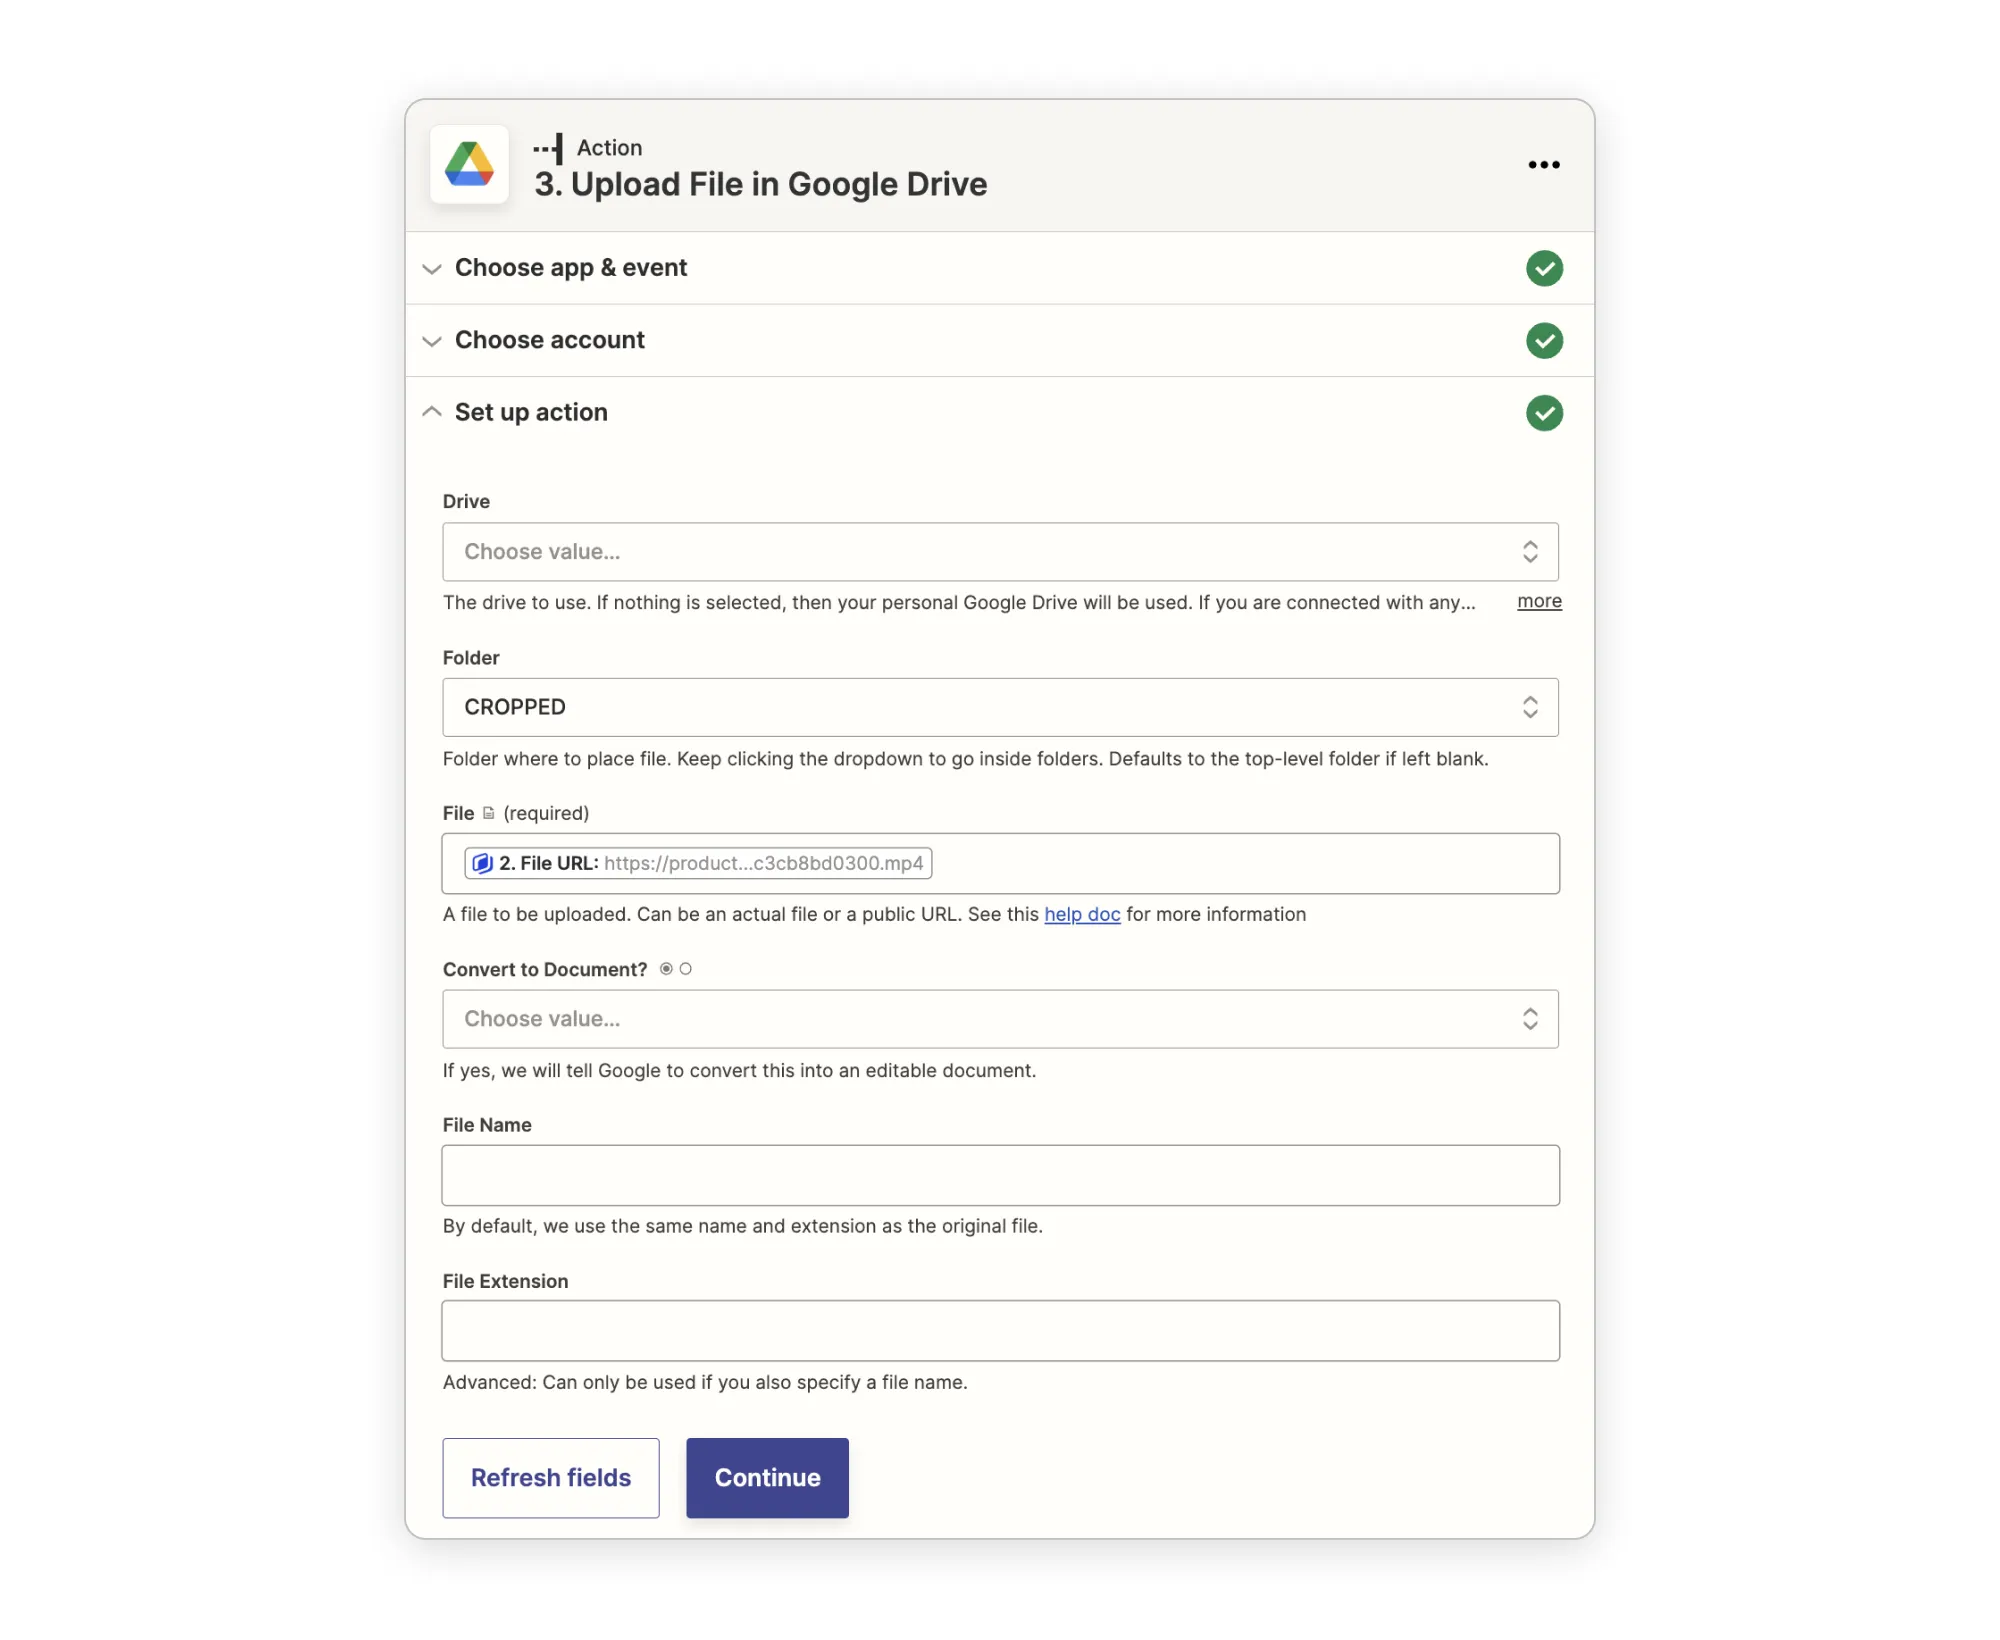
Task: Click green checkmark beside Choose account
Action: pos(1544,341)
